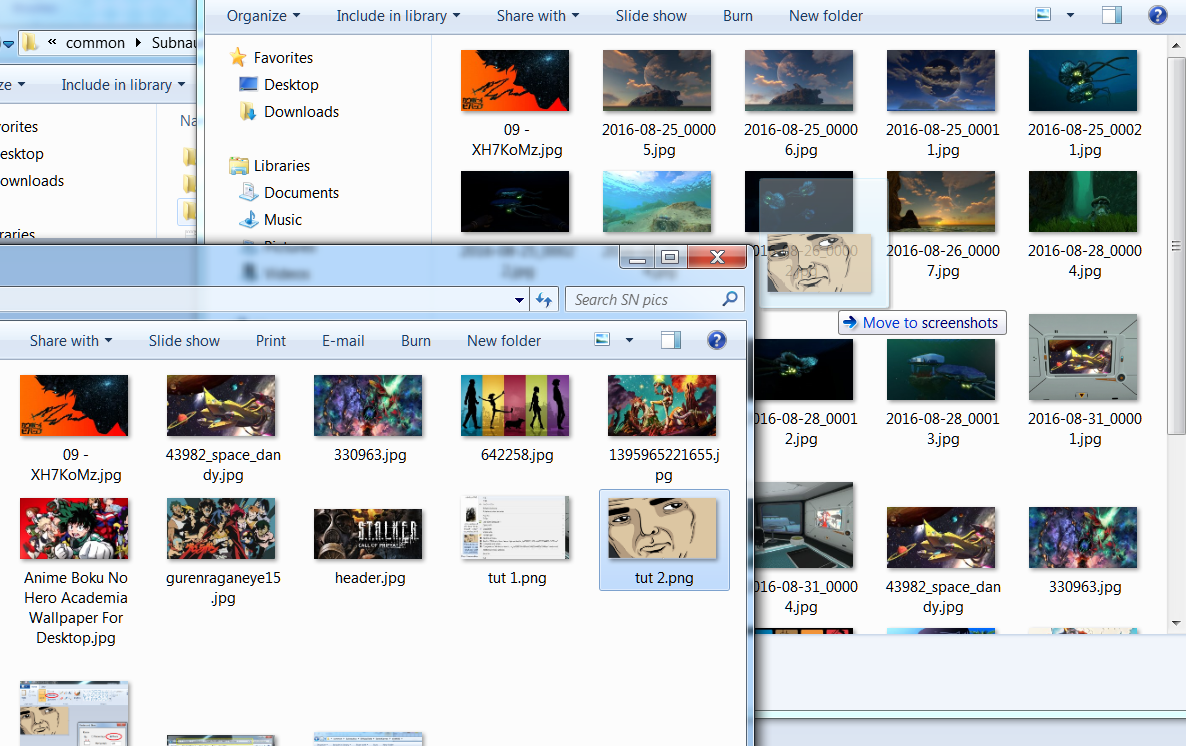Click Print in SN pics toolbar
Viewport: 1186px width, 746px height.
pyautogui.click(x=271, y=341)
